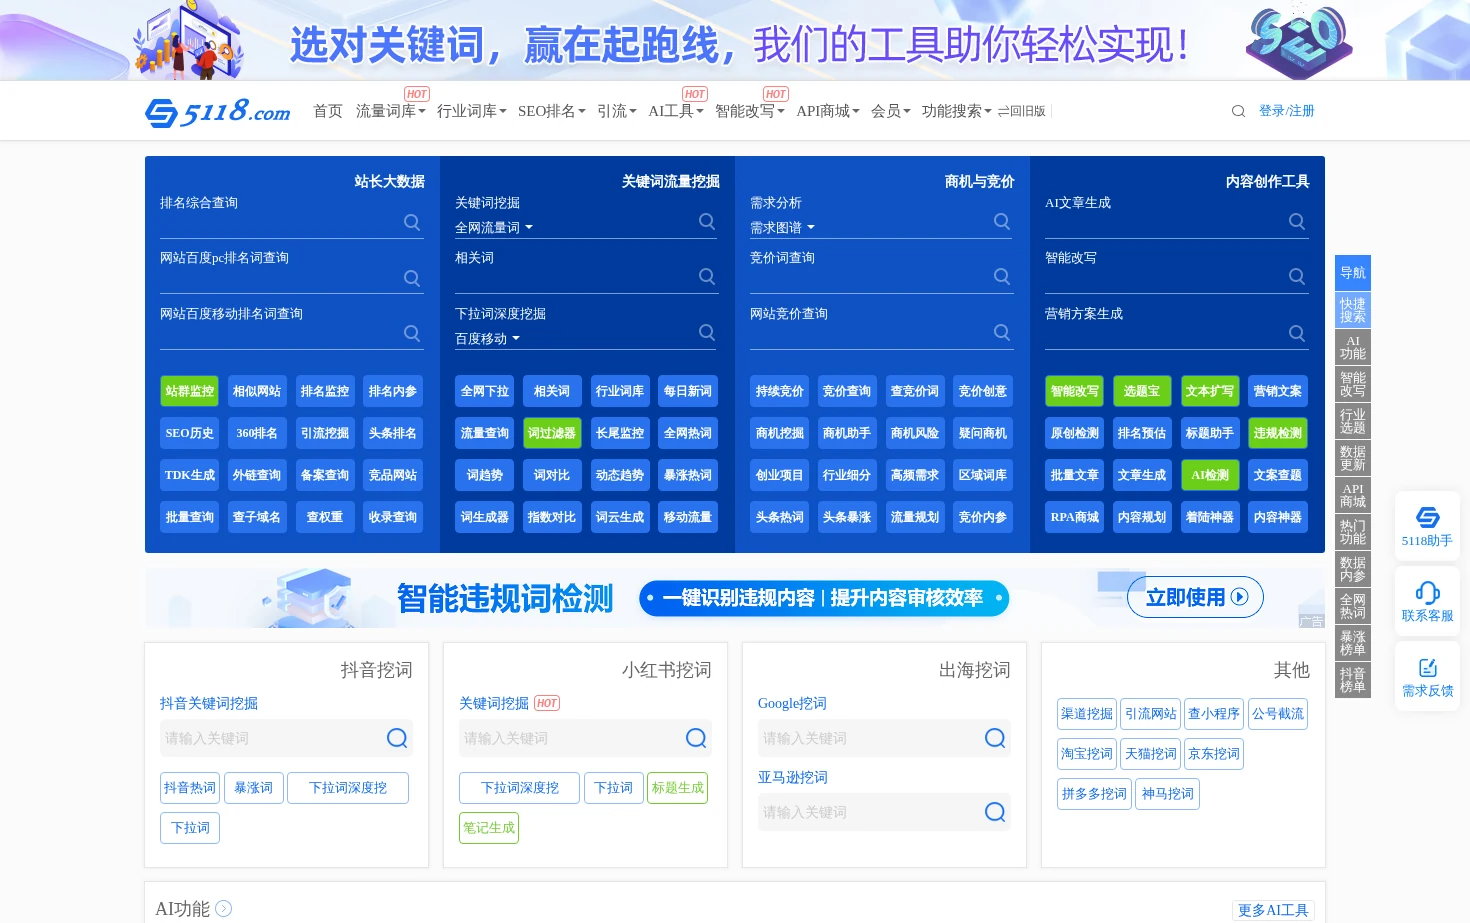Open RPA商城 tool button
The width and height of the screenshot is (1470, 923).
1075,517
